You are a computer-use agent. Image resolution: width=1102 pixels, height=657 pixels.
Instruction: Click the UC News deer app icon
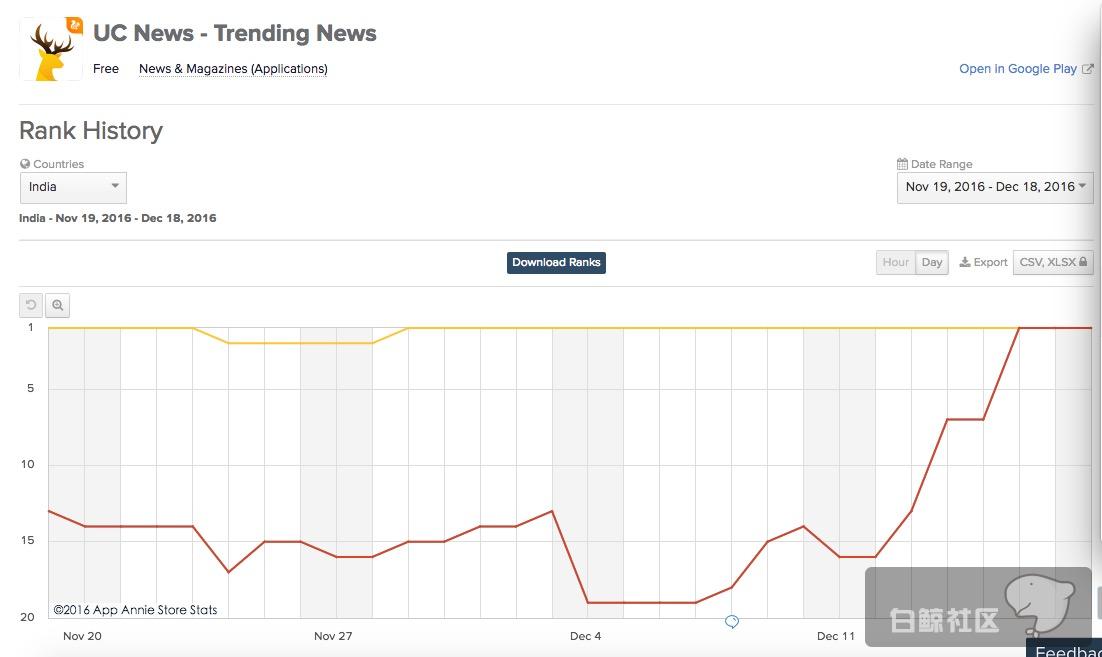tap(51, 49)
